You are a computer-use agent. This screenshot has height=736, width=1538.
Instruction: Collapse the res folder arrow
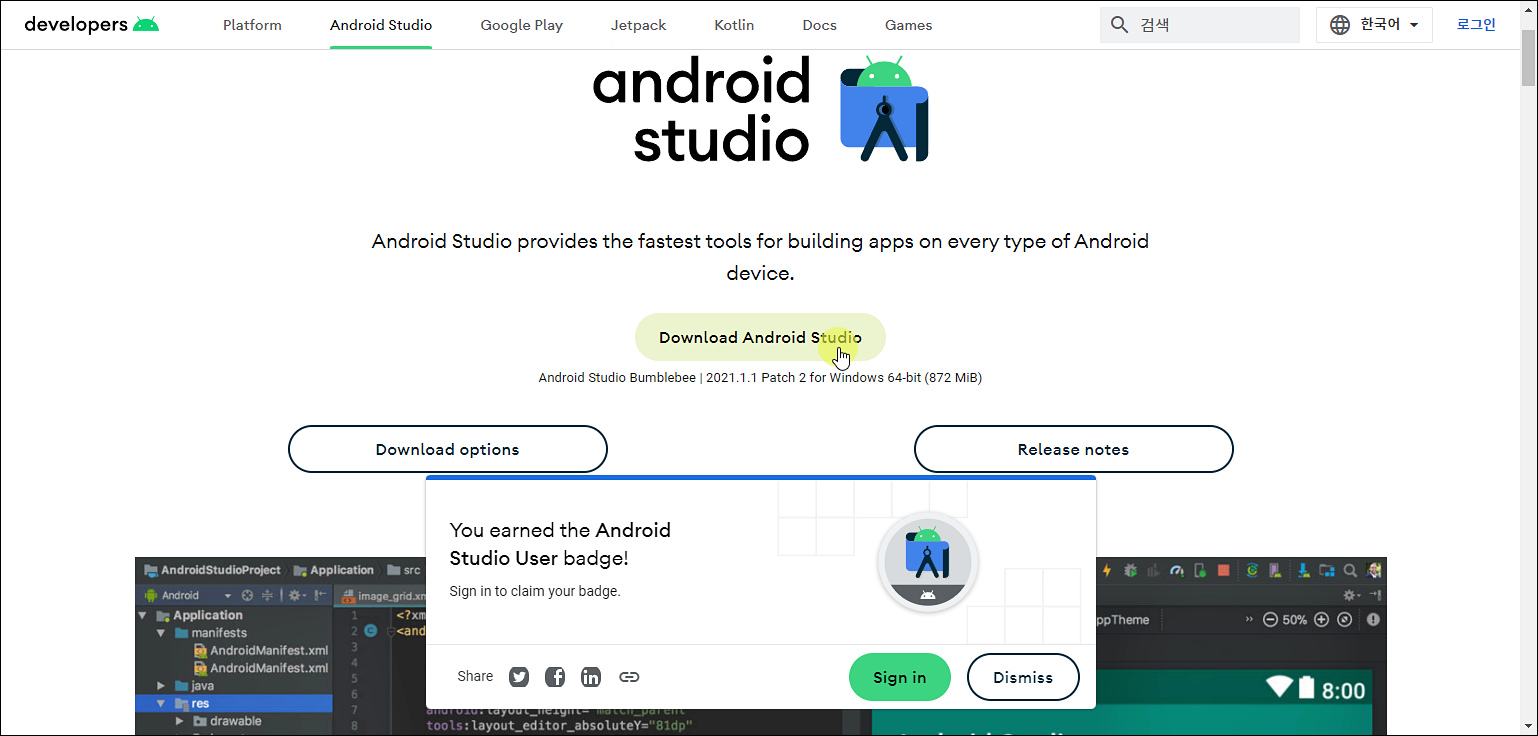point(160,703)
